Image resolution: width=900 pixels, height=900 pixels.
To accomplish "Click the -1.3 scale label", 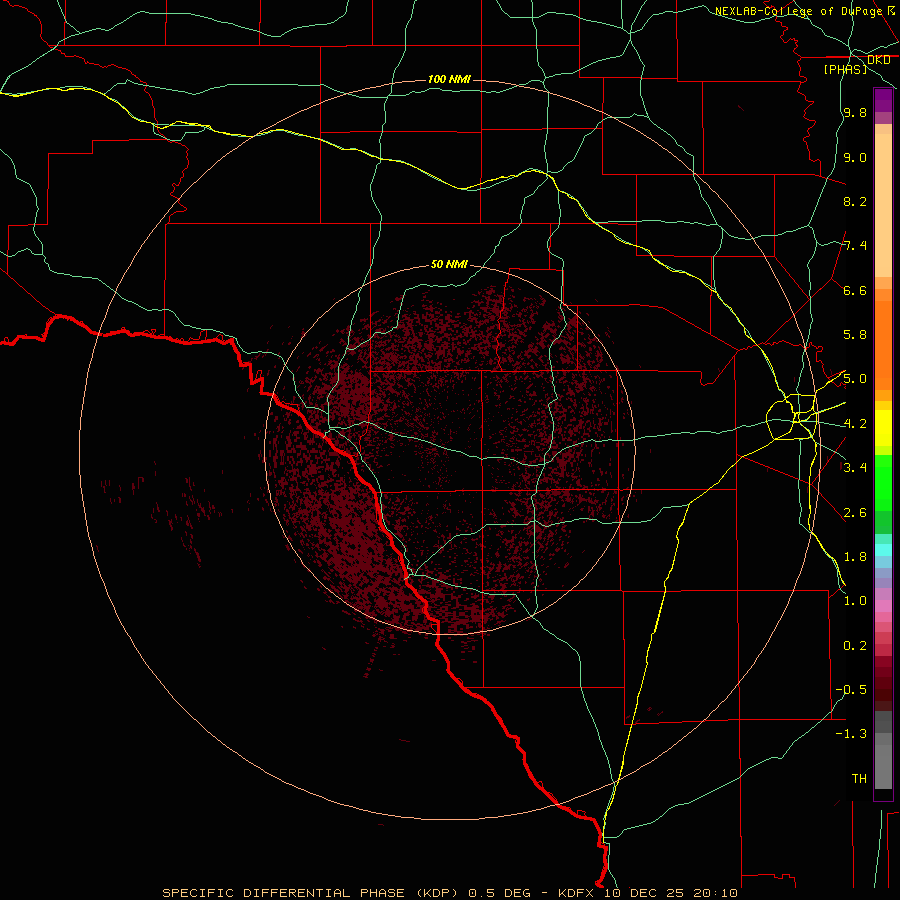I will (x=851, y=734).
